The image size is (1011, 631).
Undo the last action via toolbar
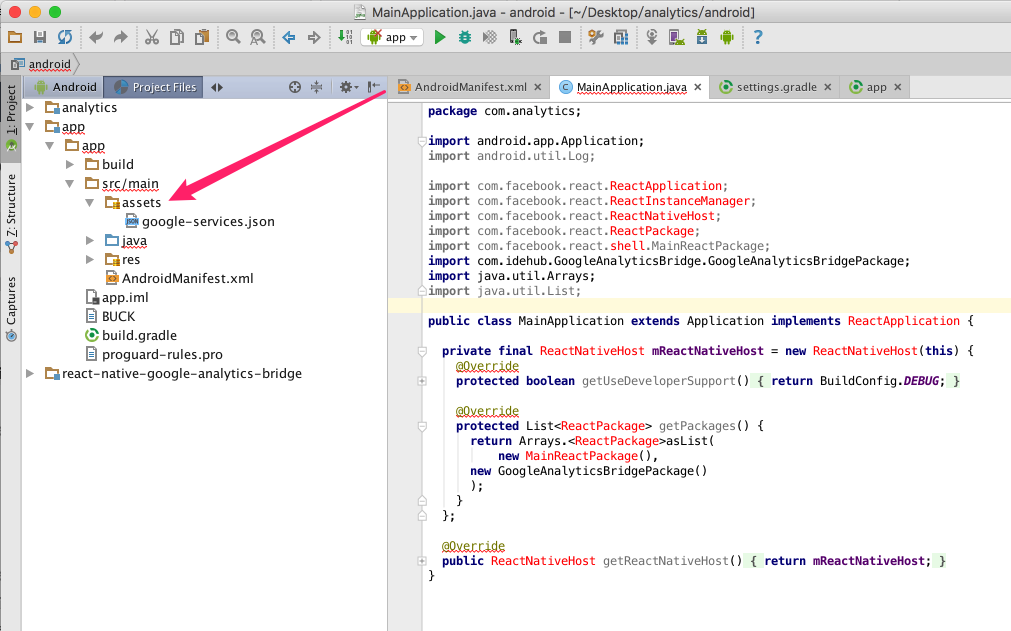(96, 37)
